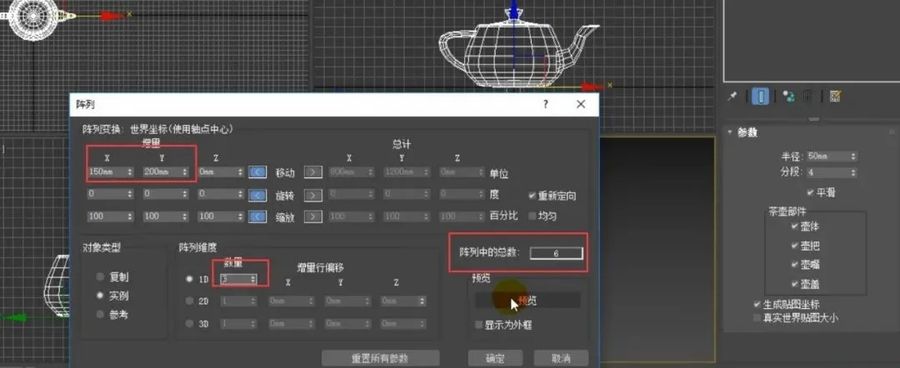Click the 重置所有参数 reset all button
The image size is (900, 368).
point(380,358)
